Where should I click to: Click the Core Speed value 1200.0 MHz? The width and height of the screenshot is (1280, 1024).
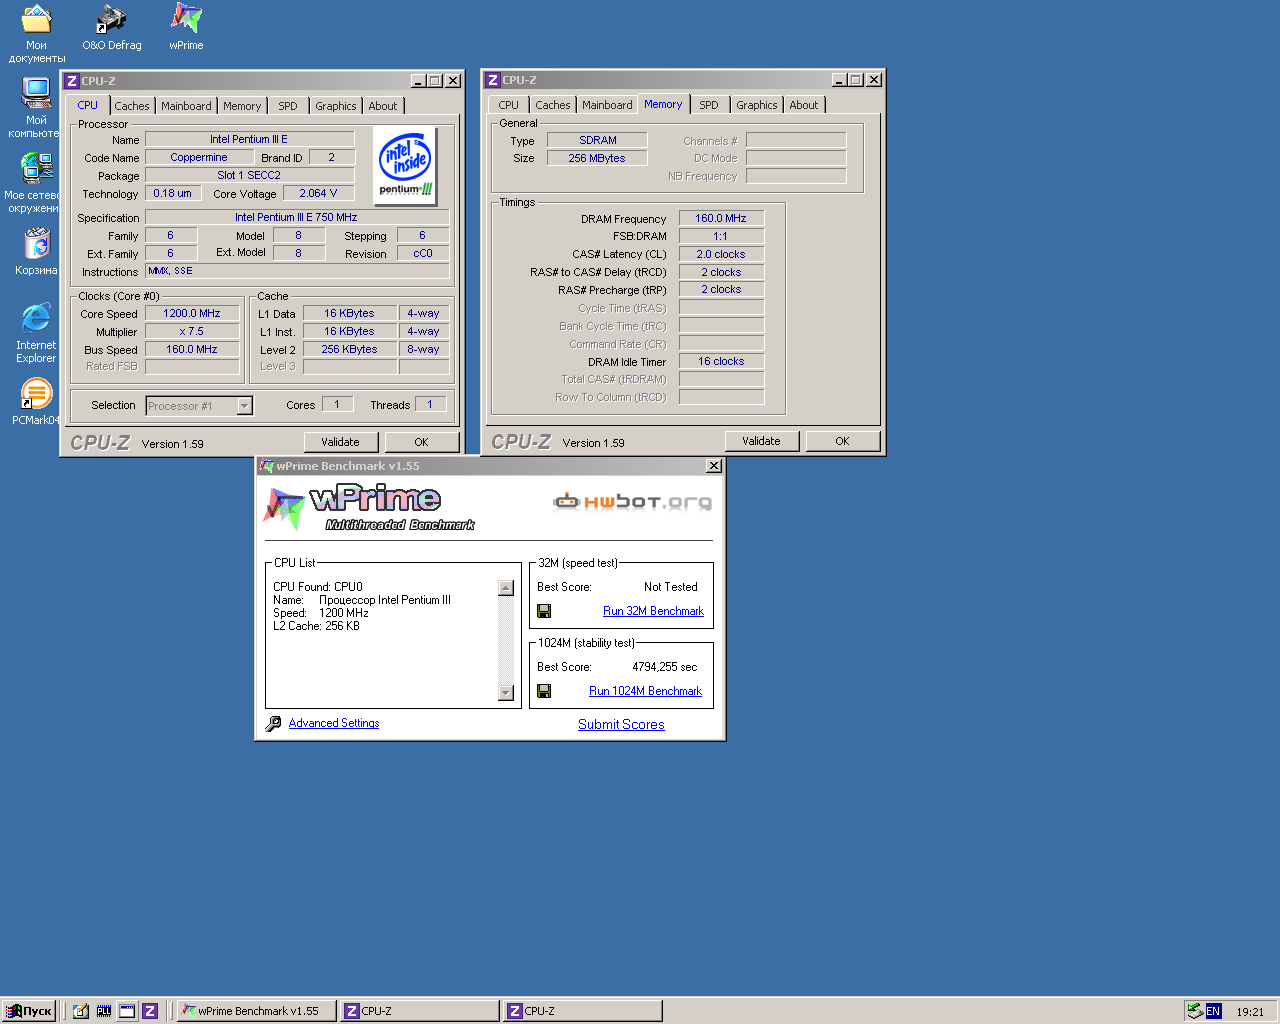point(192,313)
